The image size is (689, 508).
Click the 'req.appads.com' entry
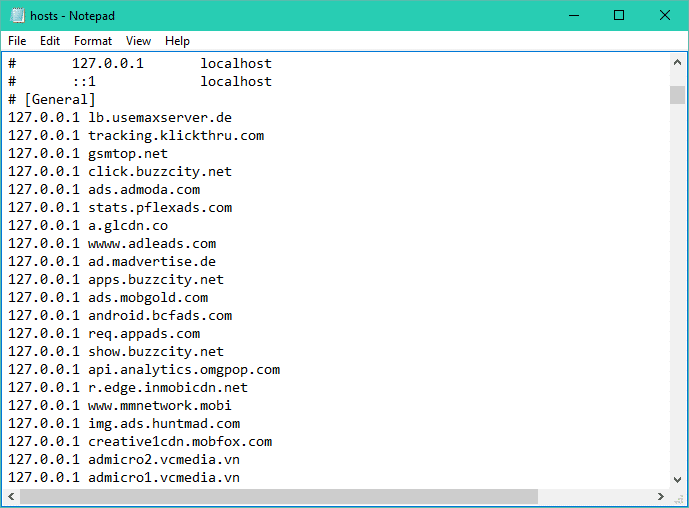click(144, 334)
